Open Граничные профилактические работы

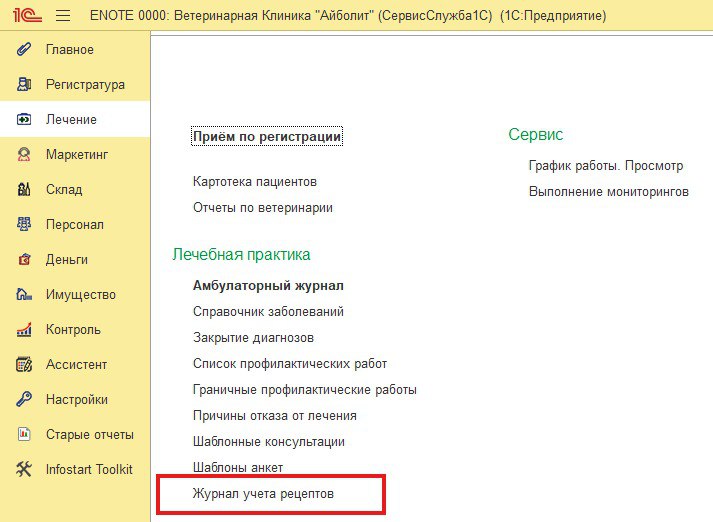coord(305,390)
